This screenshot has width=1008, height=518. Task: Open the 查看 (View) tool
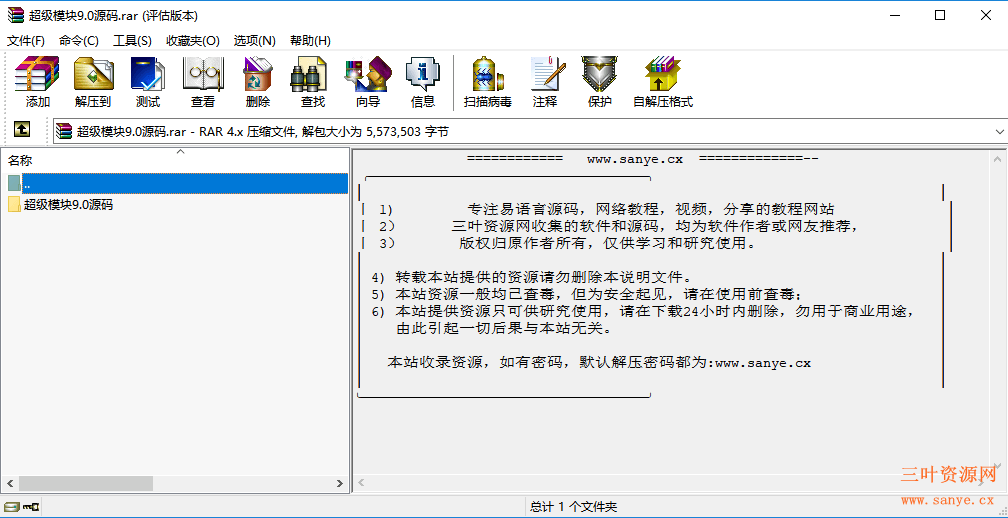[203, 82]
